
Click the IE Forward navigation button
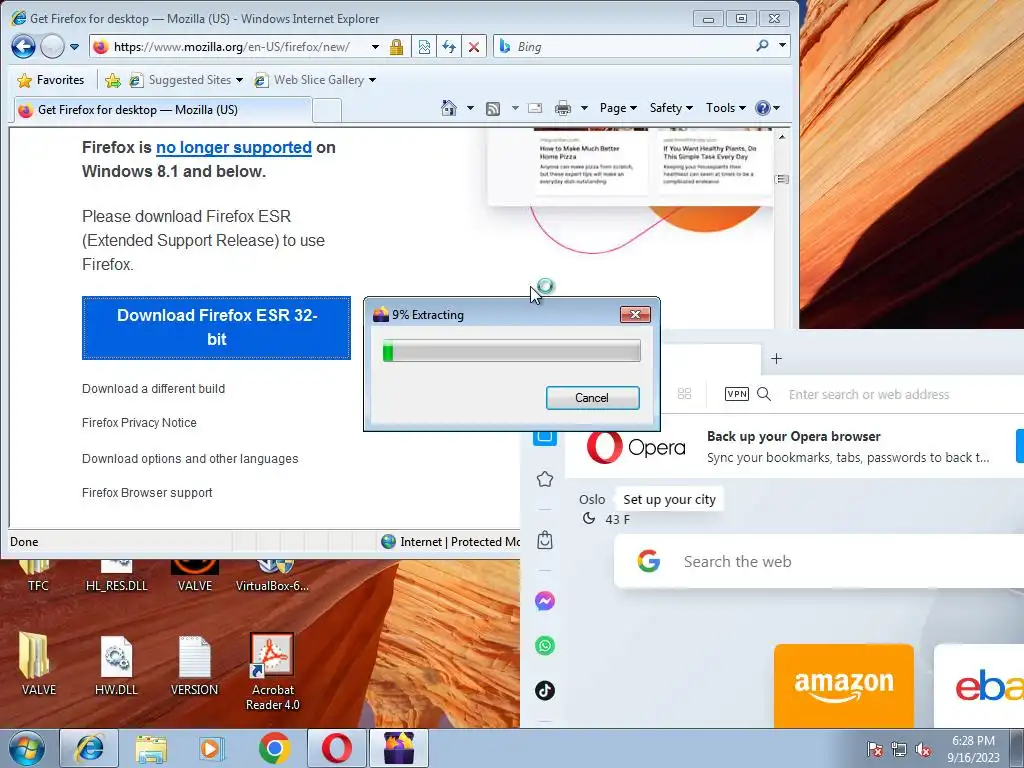(52, 46)
